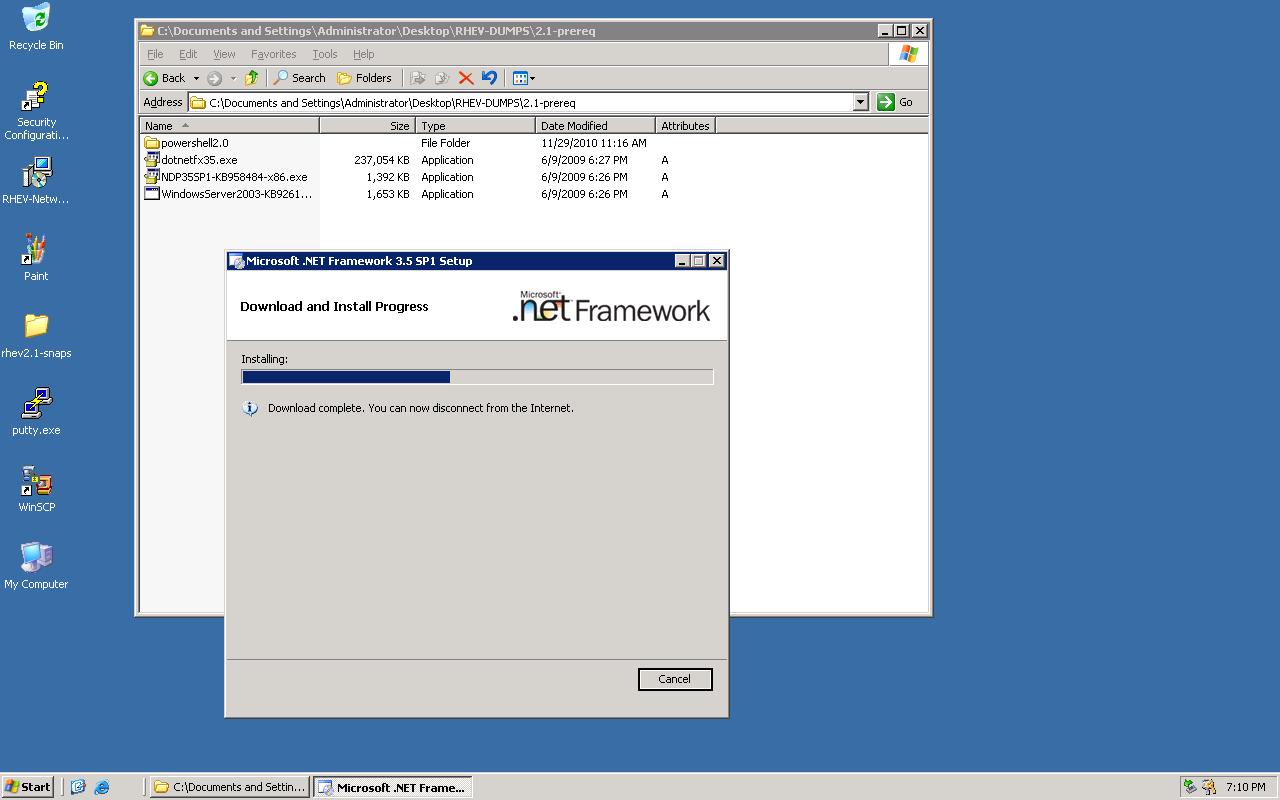Sort files by the Name column header
The height and width of the screenshot is (800, 1280).
pos(229,126)
